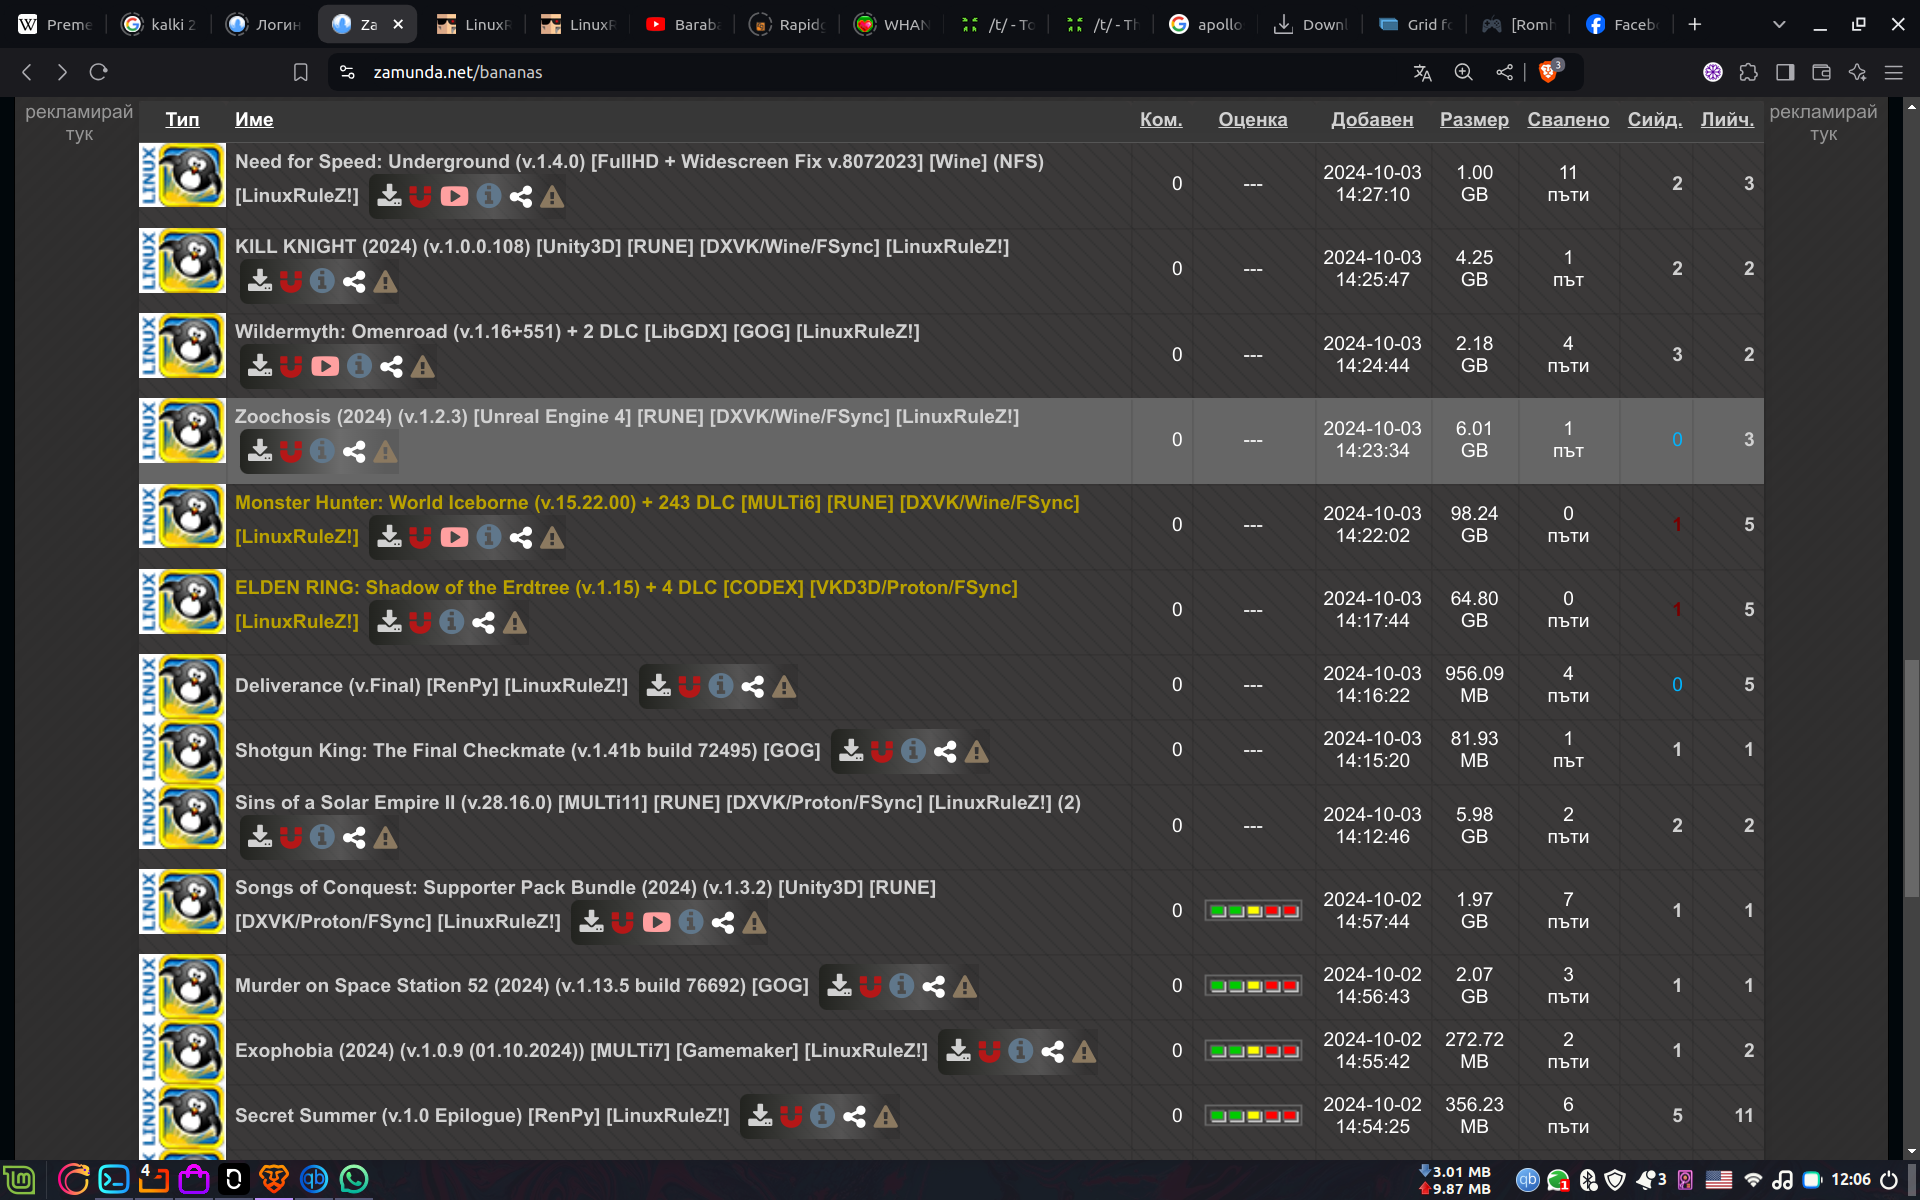Switch to the Barab YouTube tab
Viewport: 1920px width, 1200px height.
coord(684,24)
